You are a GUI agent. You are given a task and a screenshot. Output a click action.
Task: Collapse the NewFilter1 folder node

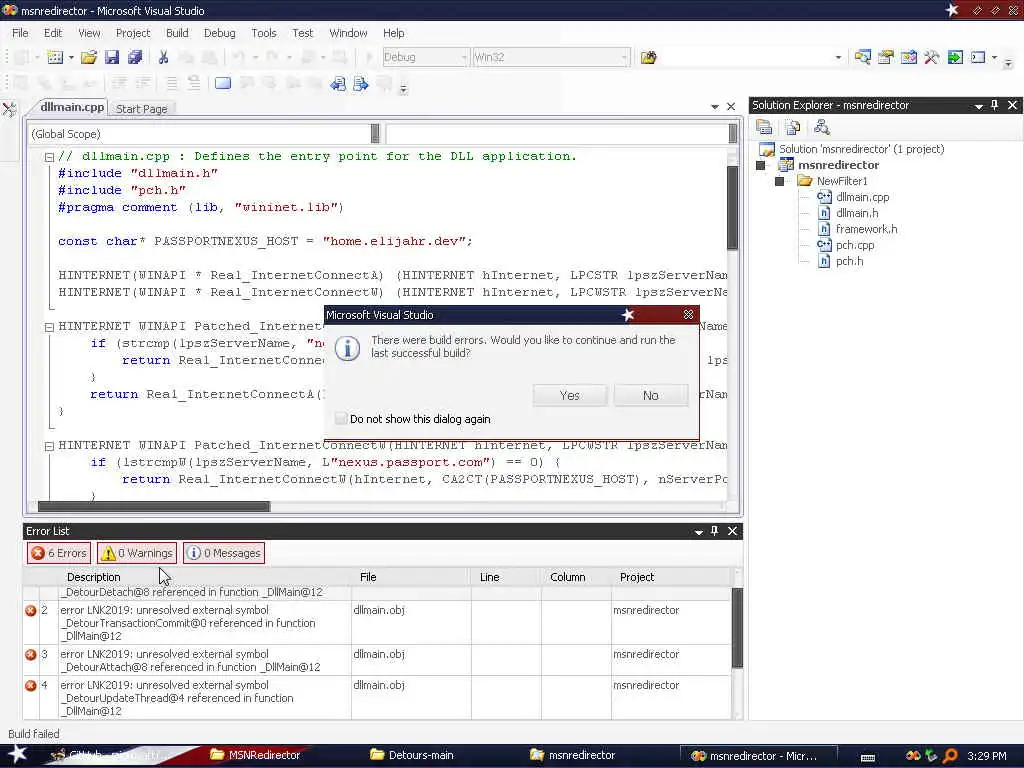779,182
